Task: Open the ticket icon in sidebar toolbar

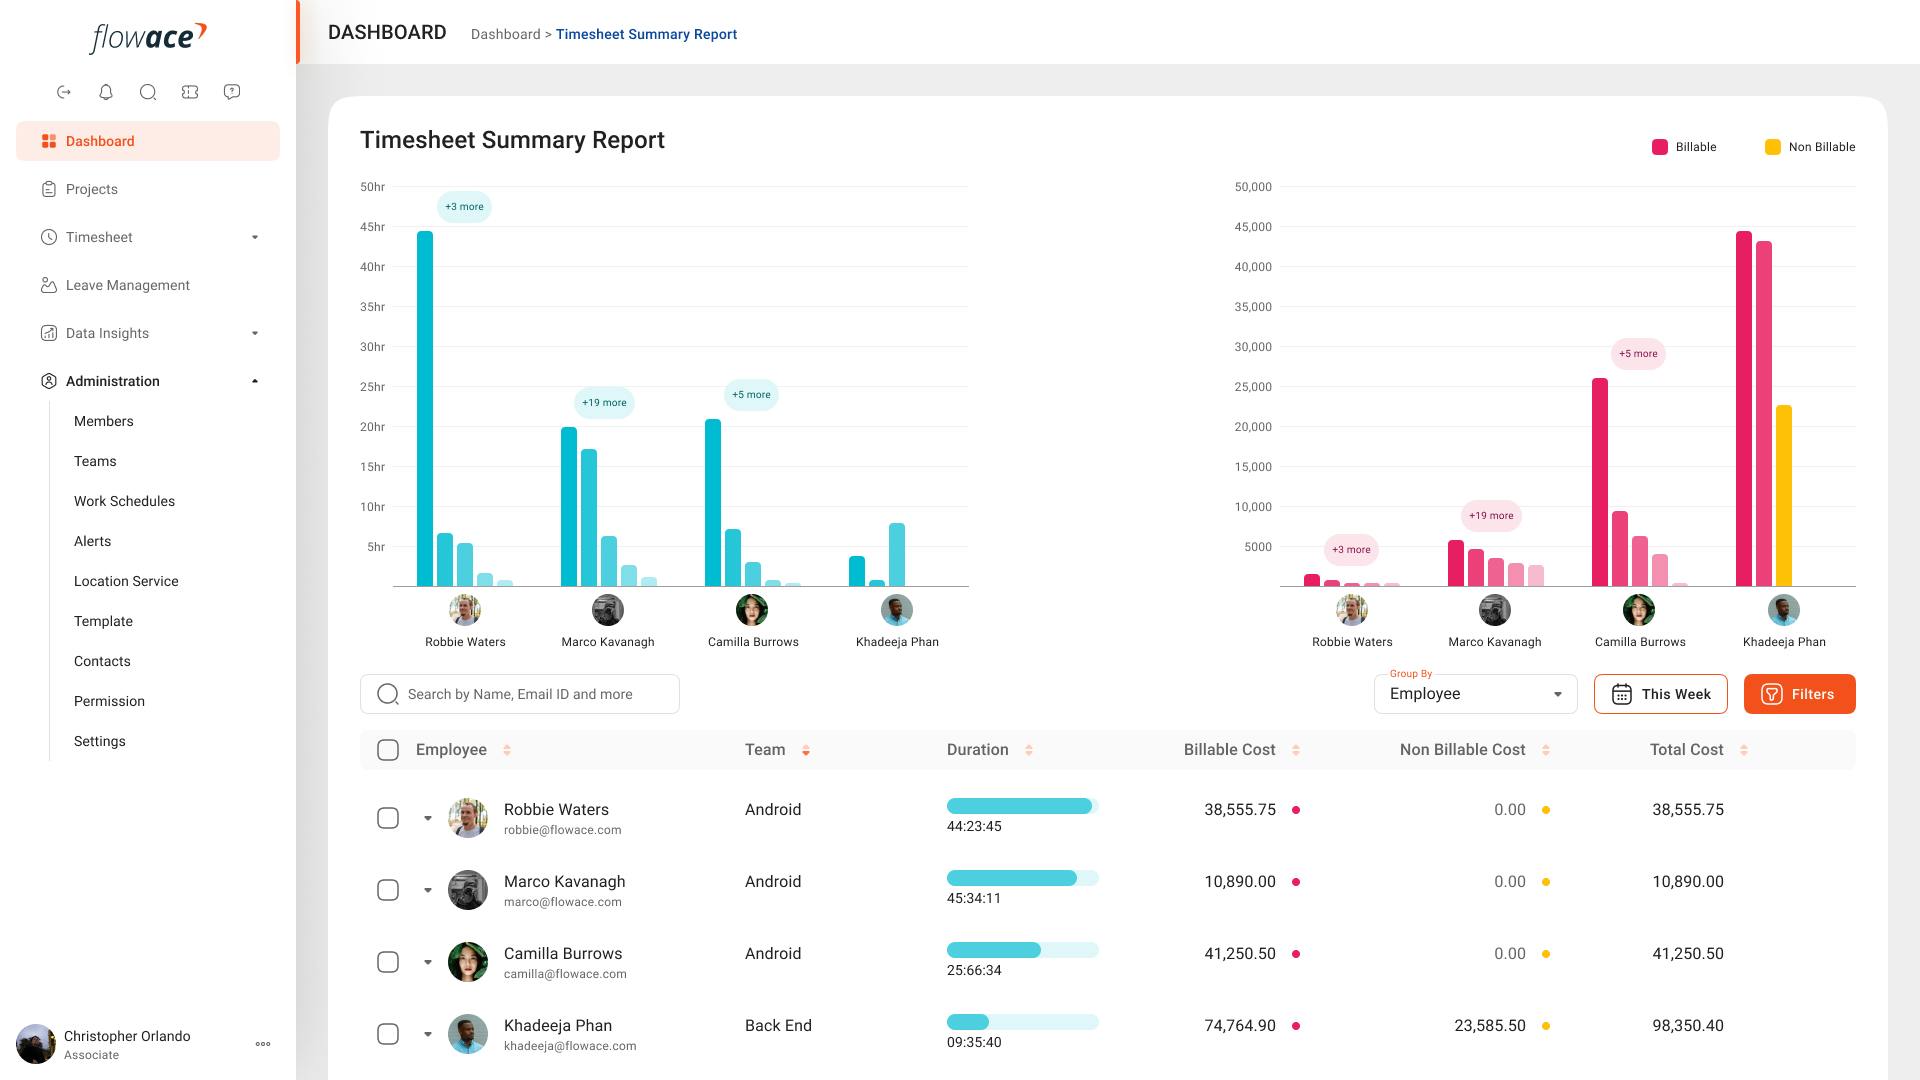Action: (x=190, y=92)
